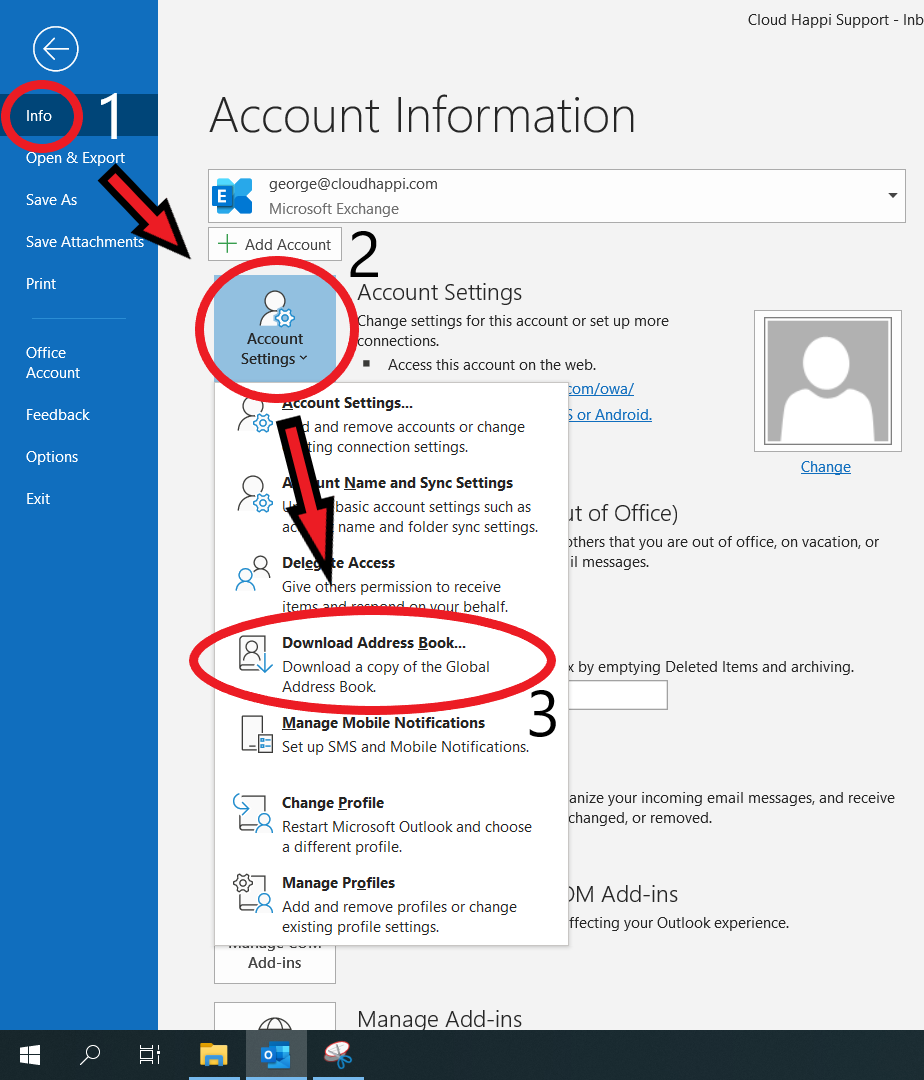Open the iOS or Android link
The image size is (924, 1080).
(610, 415)
